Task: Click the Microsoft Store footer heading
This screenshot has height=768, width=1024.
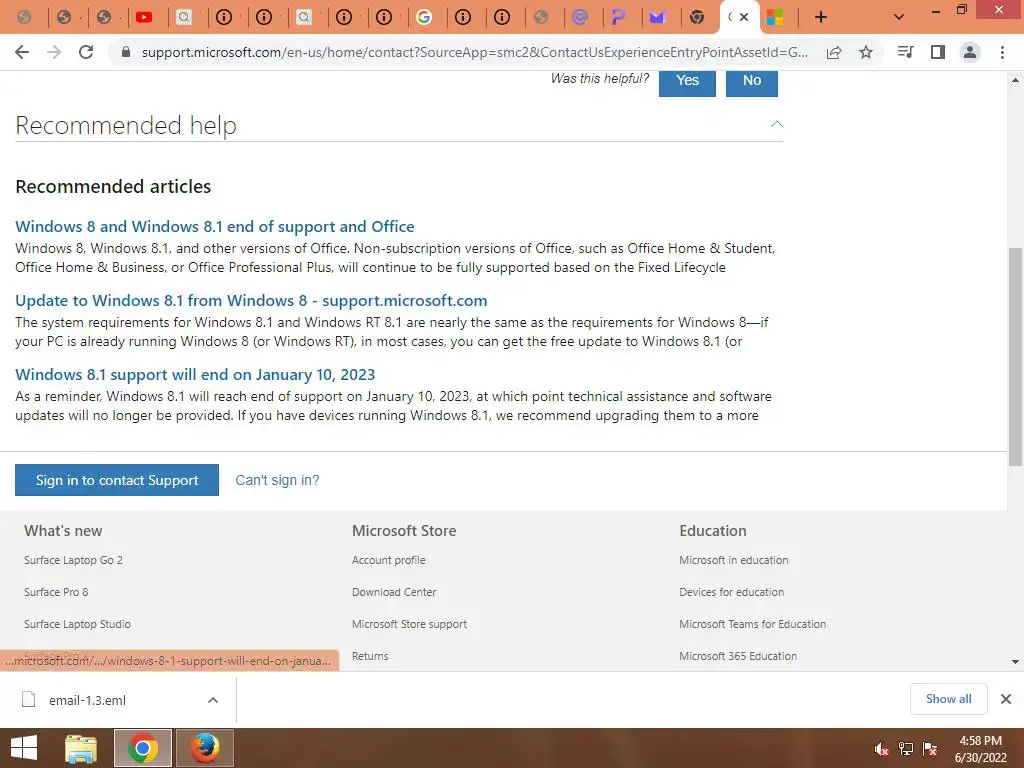Action: click(x=404, y=531)
